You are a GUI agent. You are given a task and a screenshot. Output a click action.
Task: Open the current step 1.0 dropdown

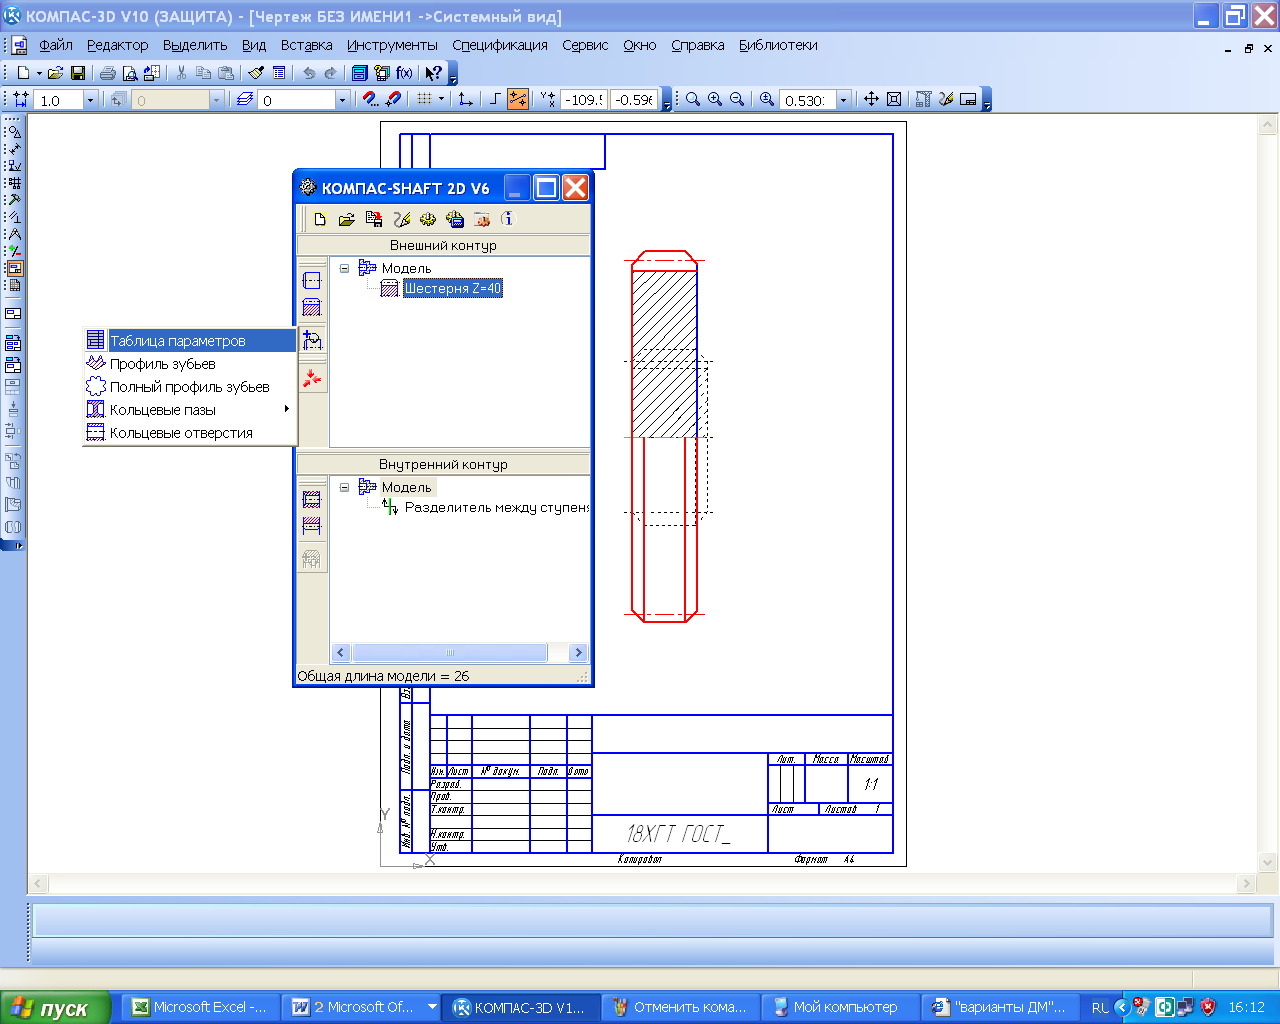pyautogui.click(x=90, y=100)
